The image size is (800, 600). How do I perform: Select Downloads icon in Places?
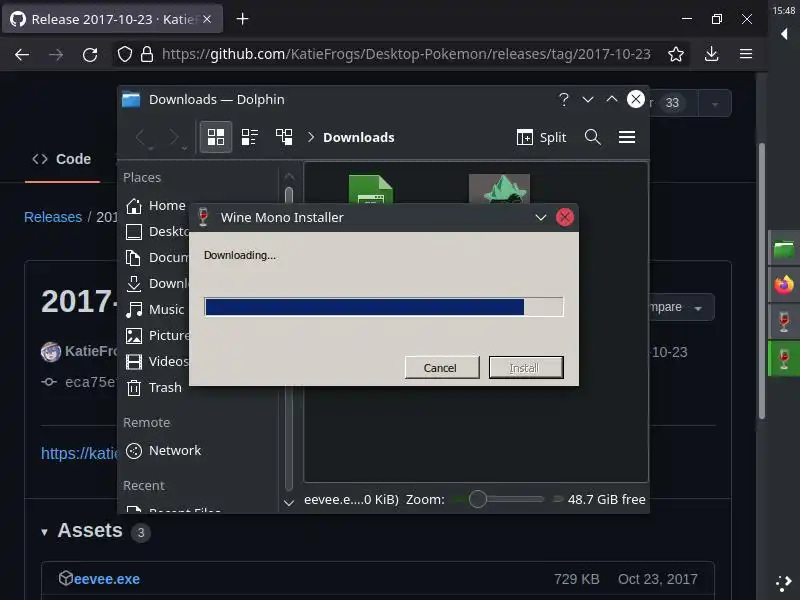coord(134,284)
